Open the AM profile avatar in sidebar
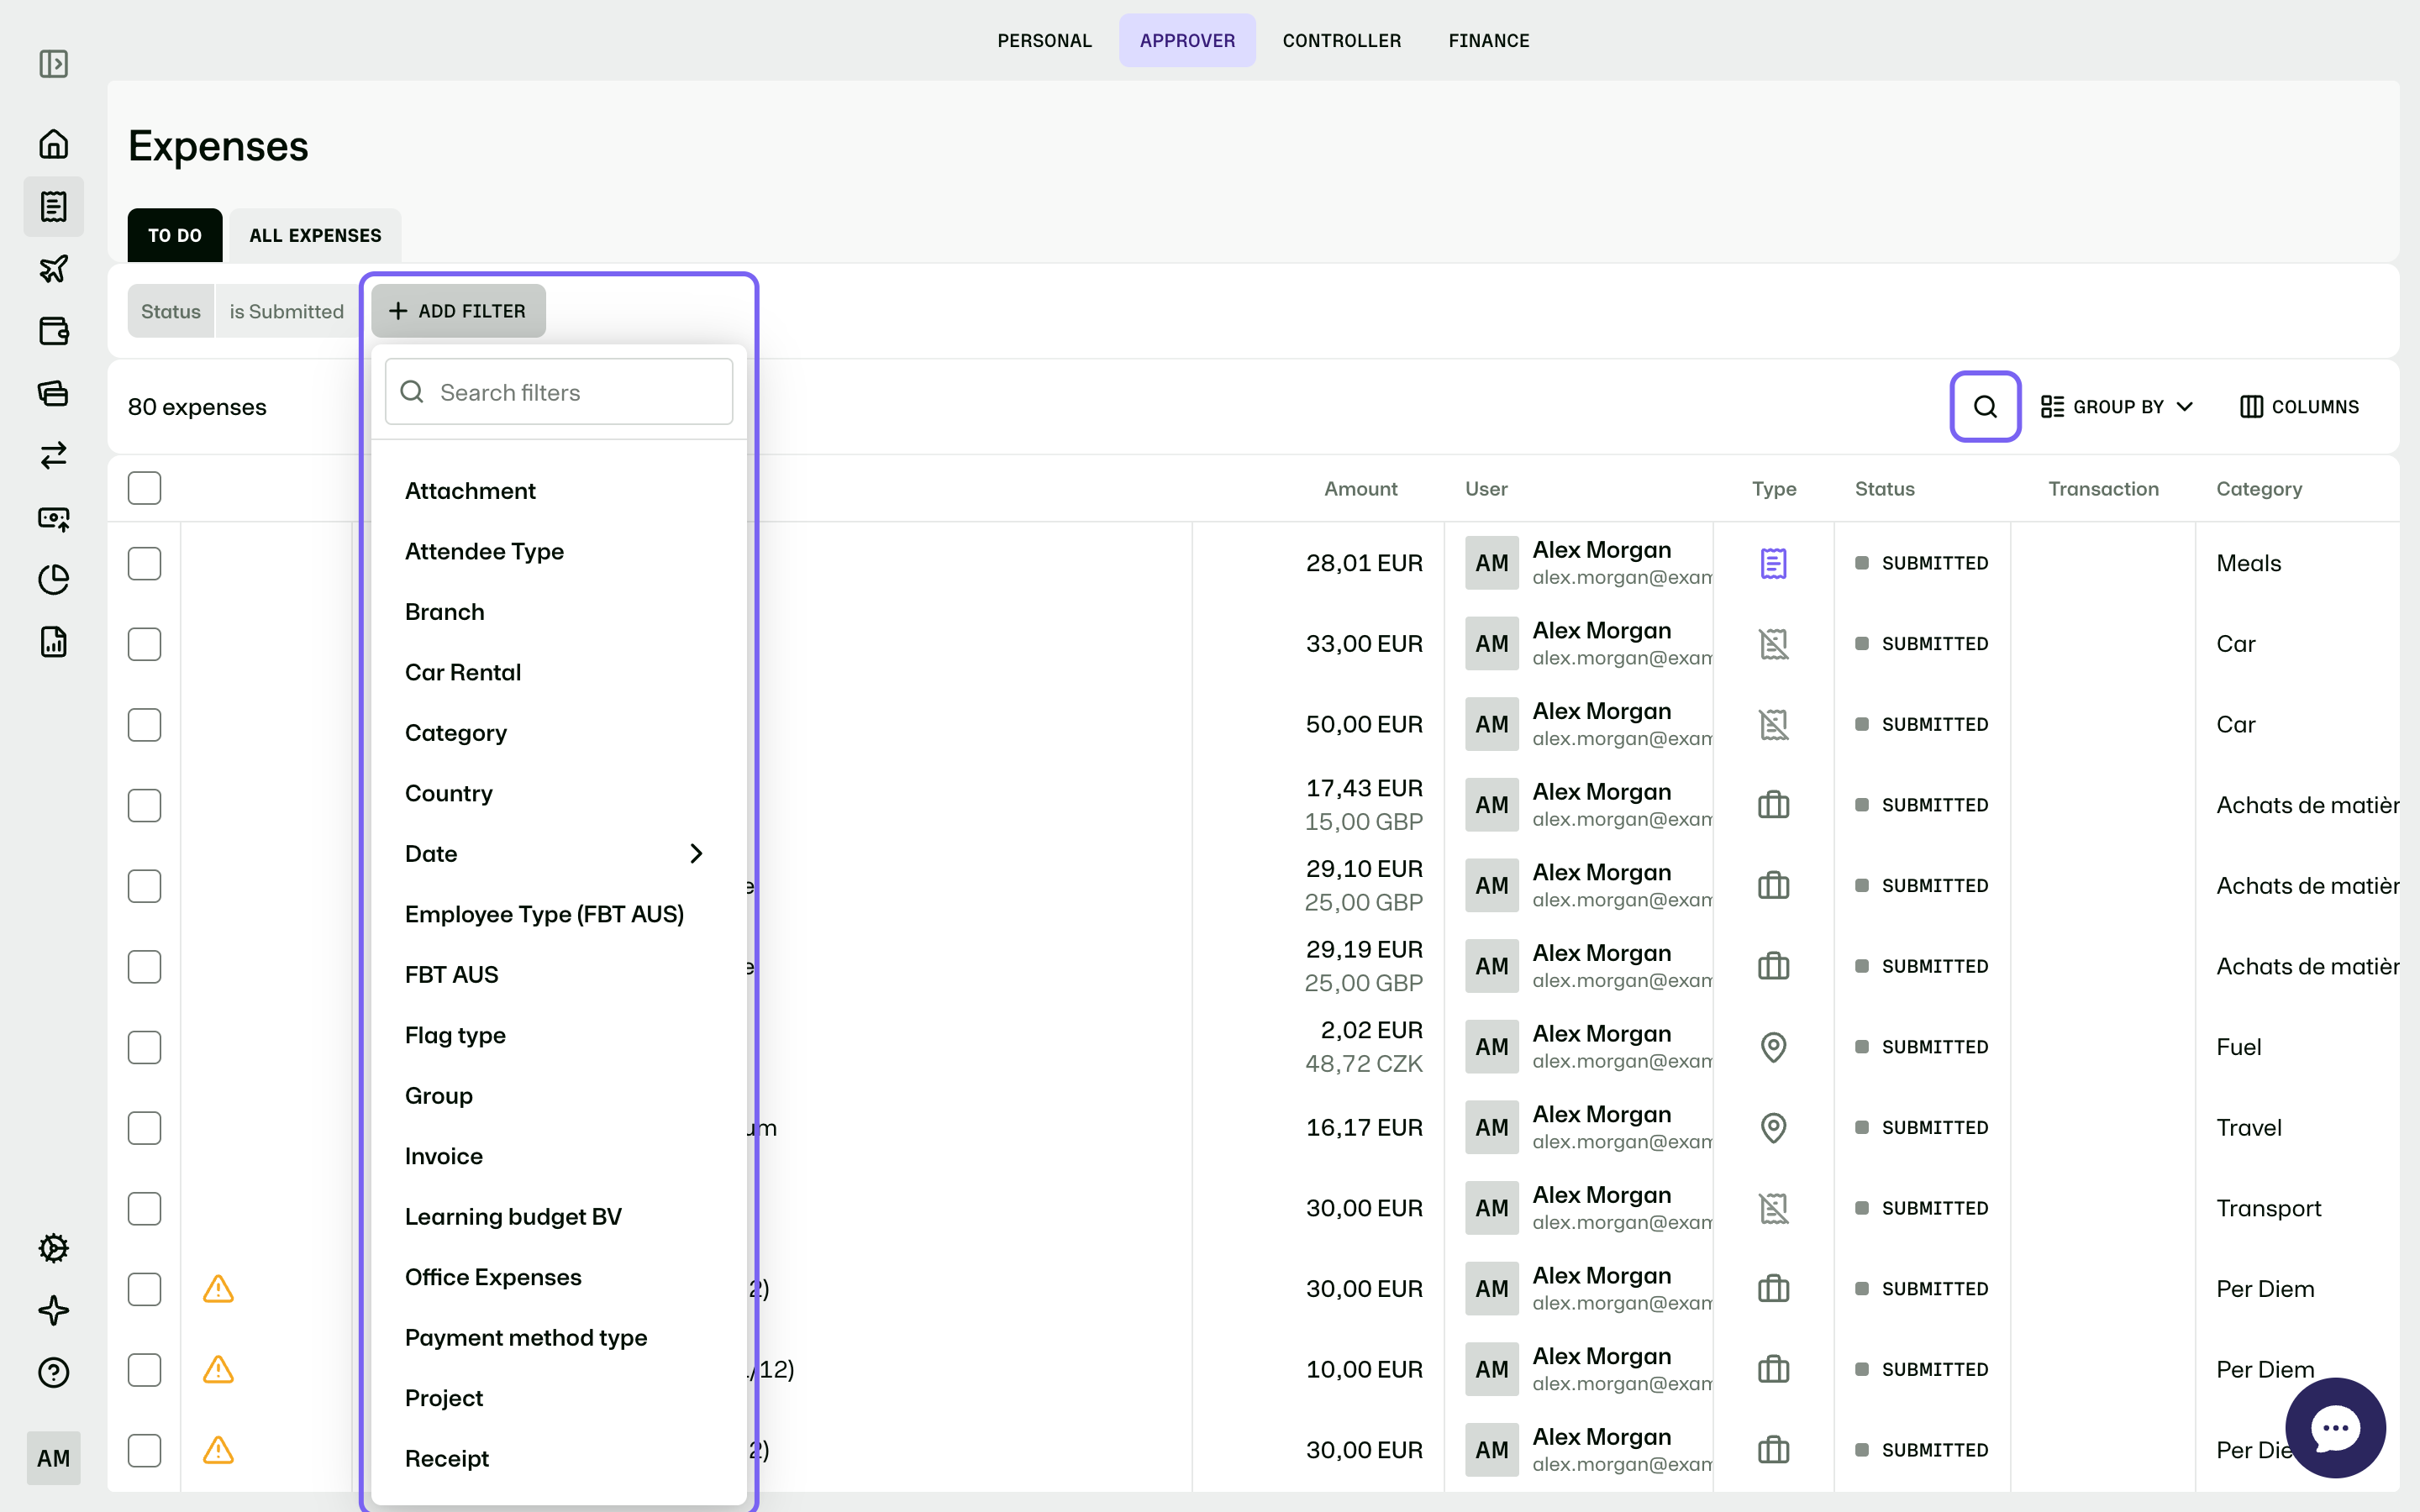2420x1512 pixels. pos(54,1458)
